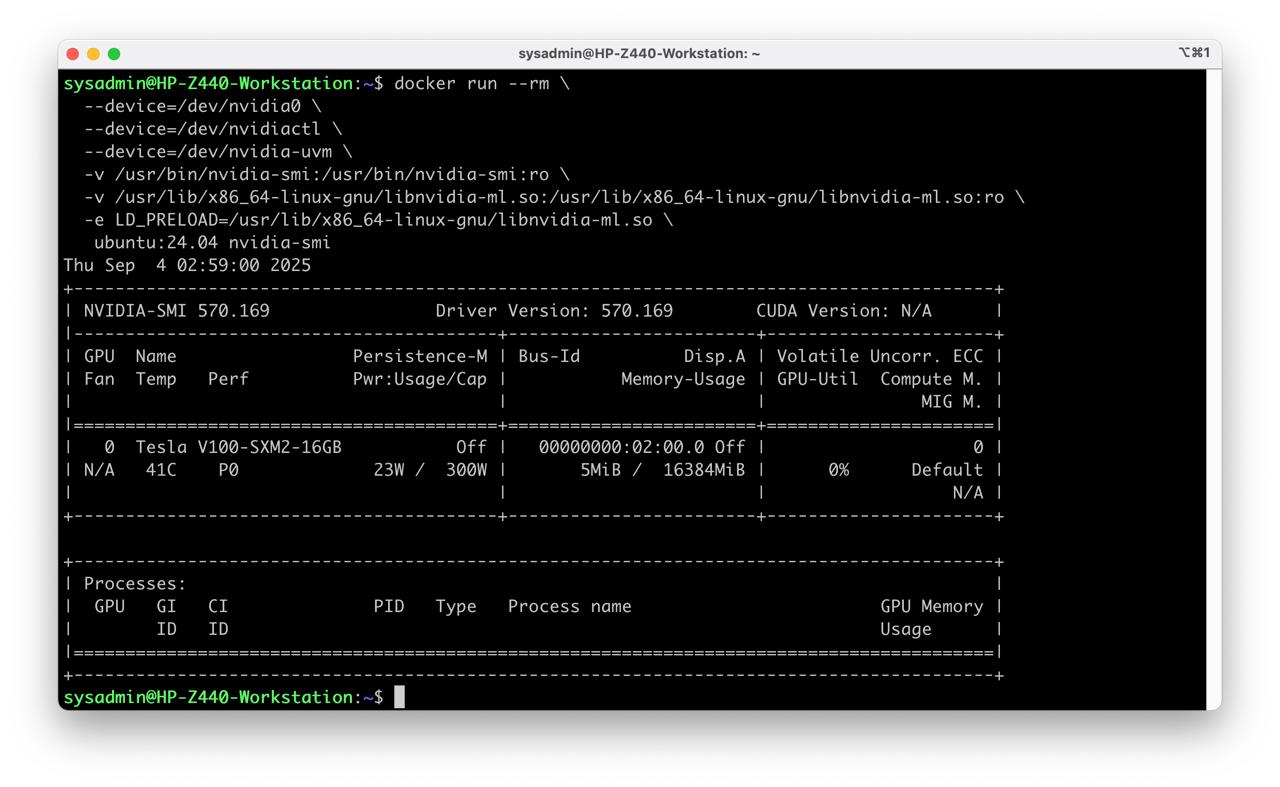Click the bus id '00000000:02:00.0'
Viewport: 1280px width, 787px height.
coord(621,448)
